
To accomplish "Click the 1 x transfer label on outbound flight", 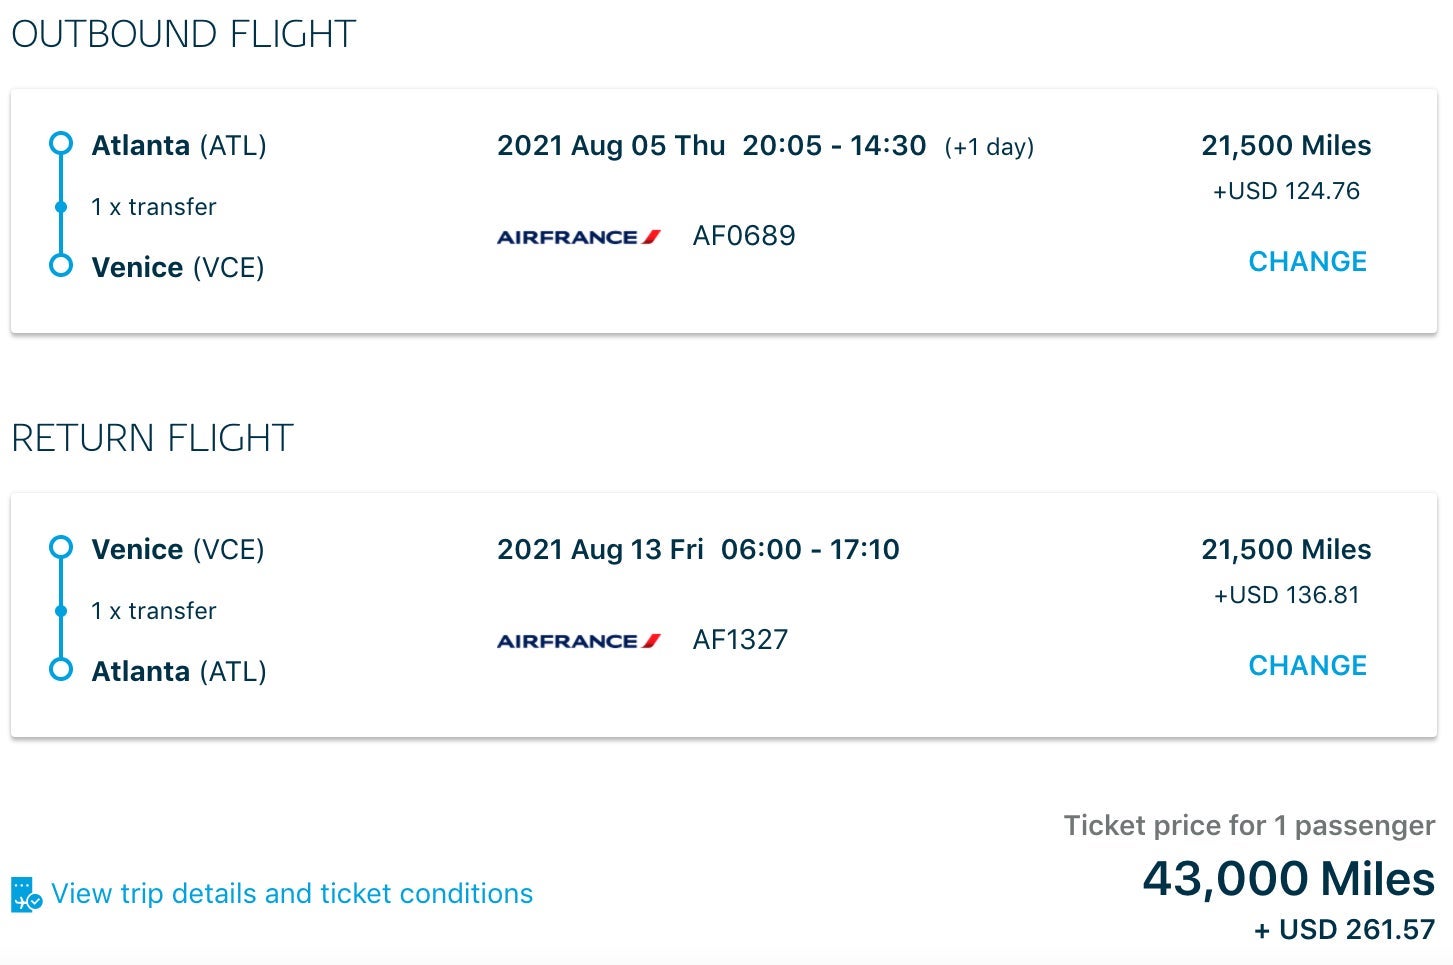I will [153, 206].
